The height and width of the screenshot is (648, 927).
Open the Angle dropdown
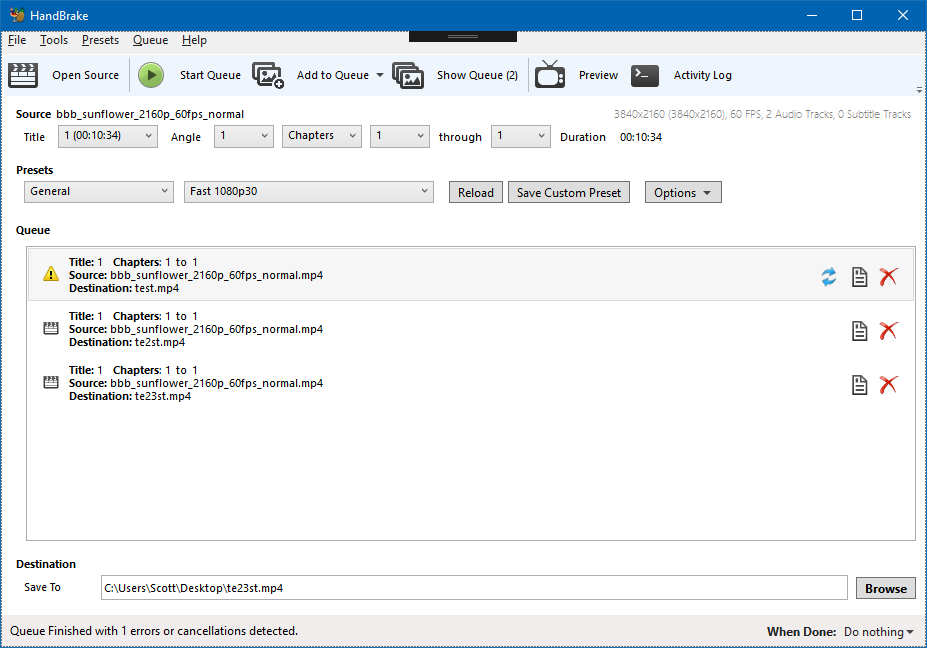pos(244,136)
